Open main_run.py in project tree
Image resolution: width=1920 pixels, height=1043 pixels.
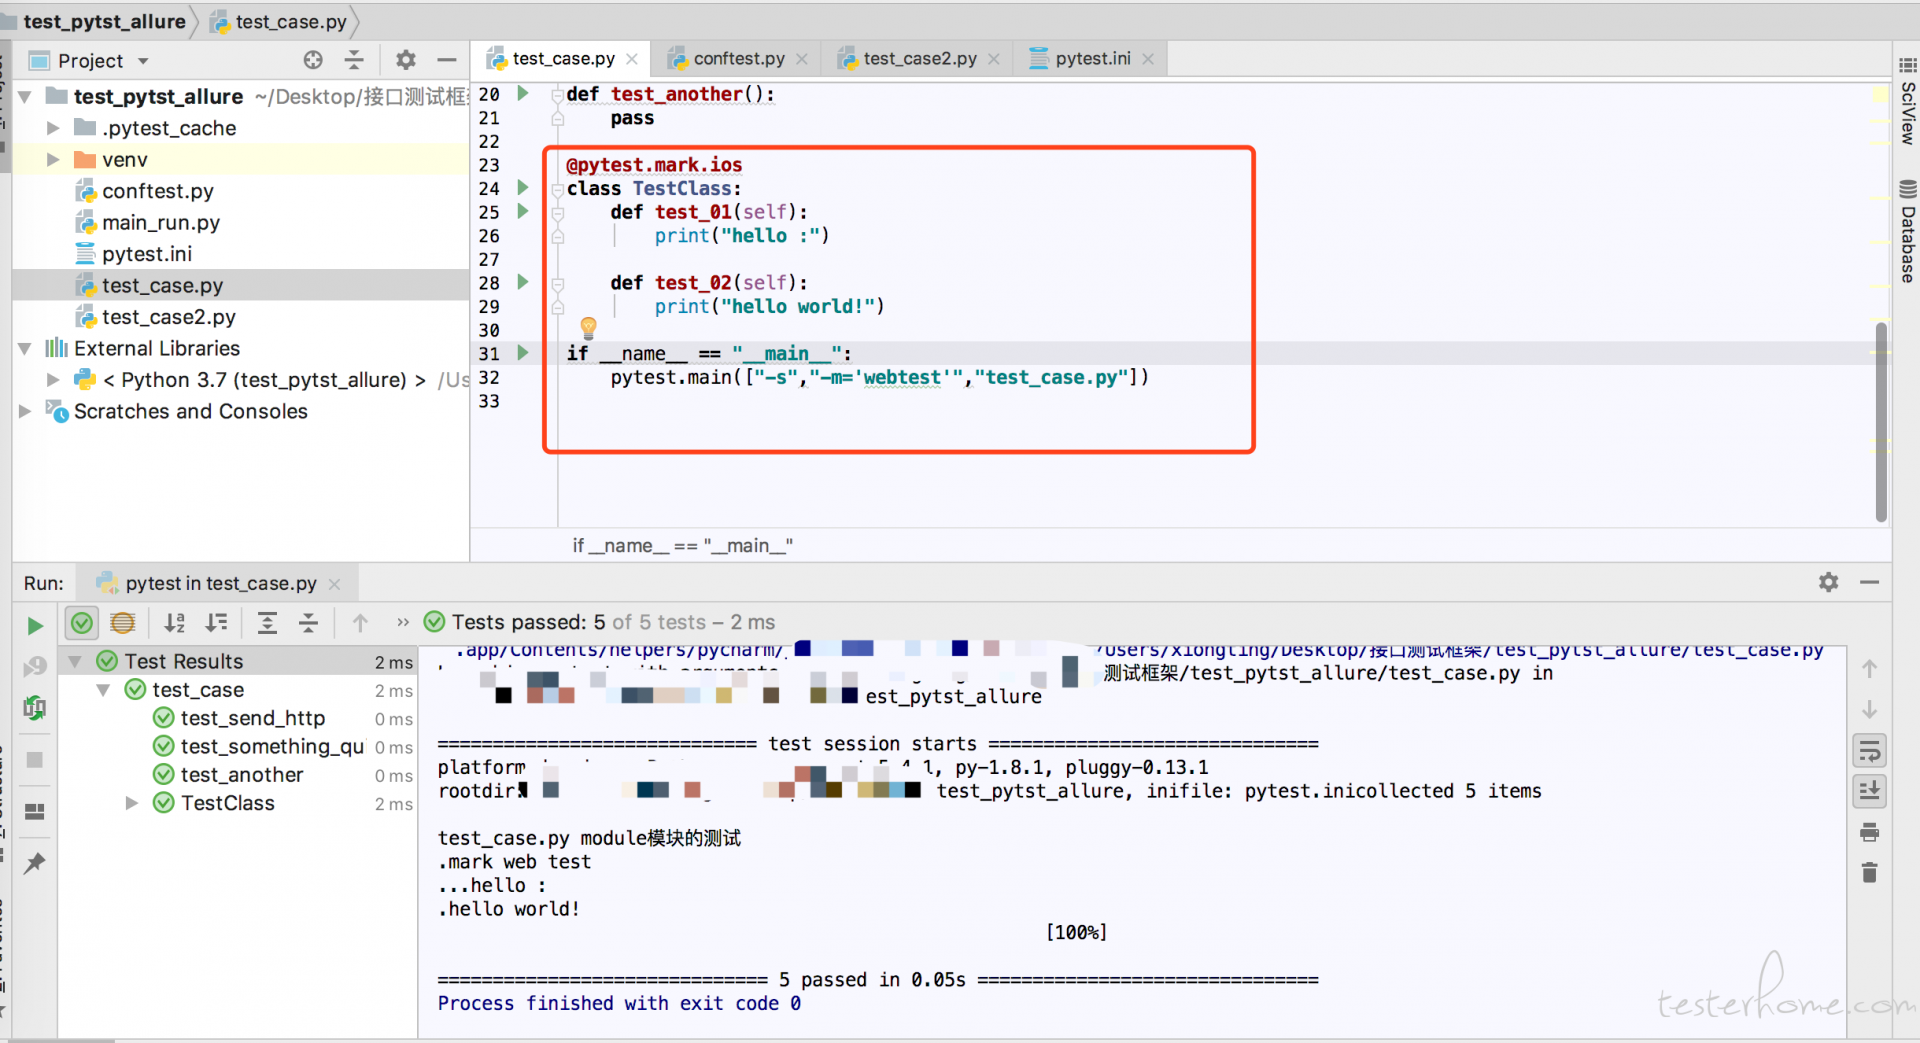[x=160, y=223]
